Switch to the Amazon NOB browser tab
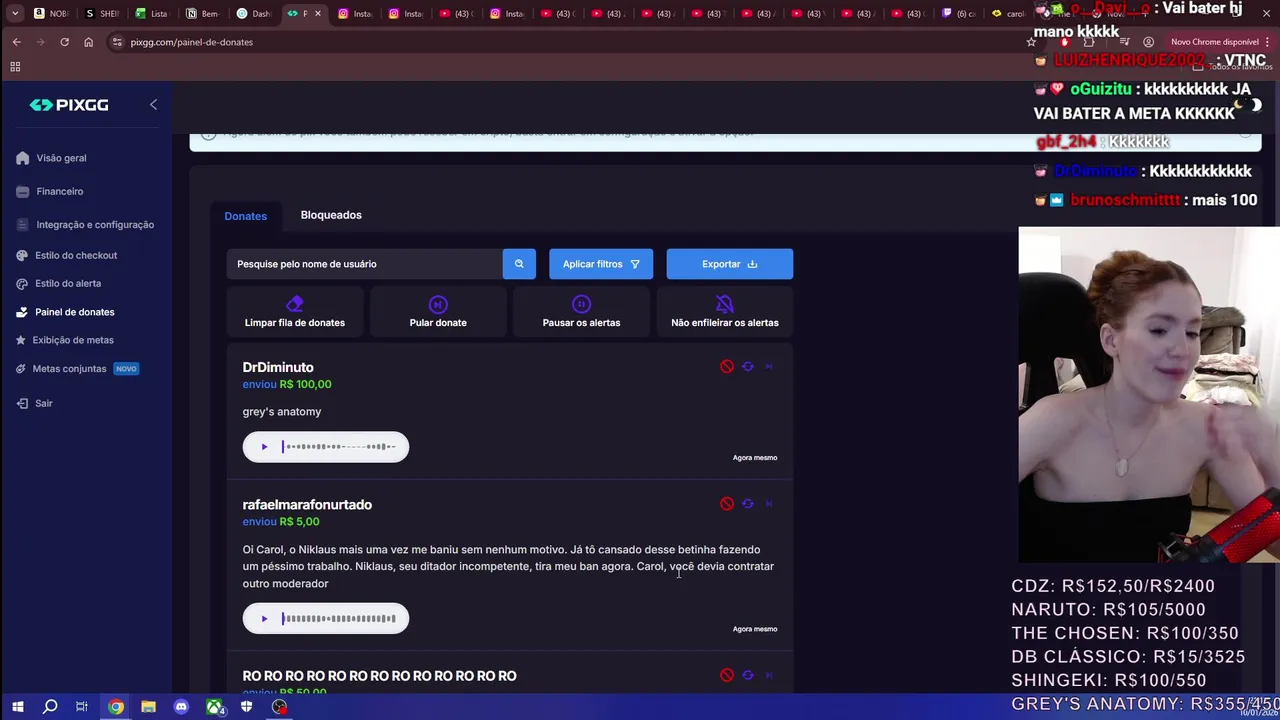The height and width of the screenshot is (720, 1280). pyautogui.click(x=51, y=14)
